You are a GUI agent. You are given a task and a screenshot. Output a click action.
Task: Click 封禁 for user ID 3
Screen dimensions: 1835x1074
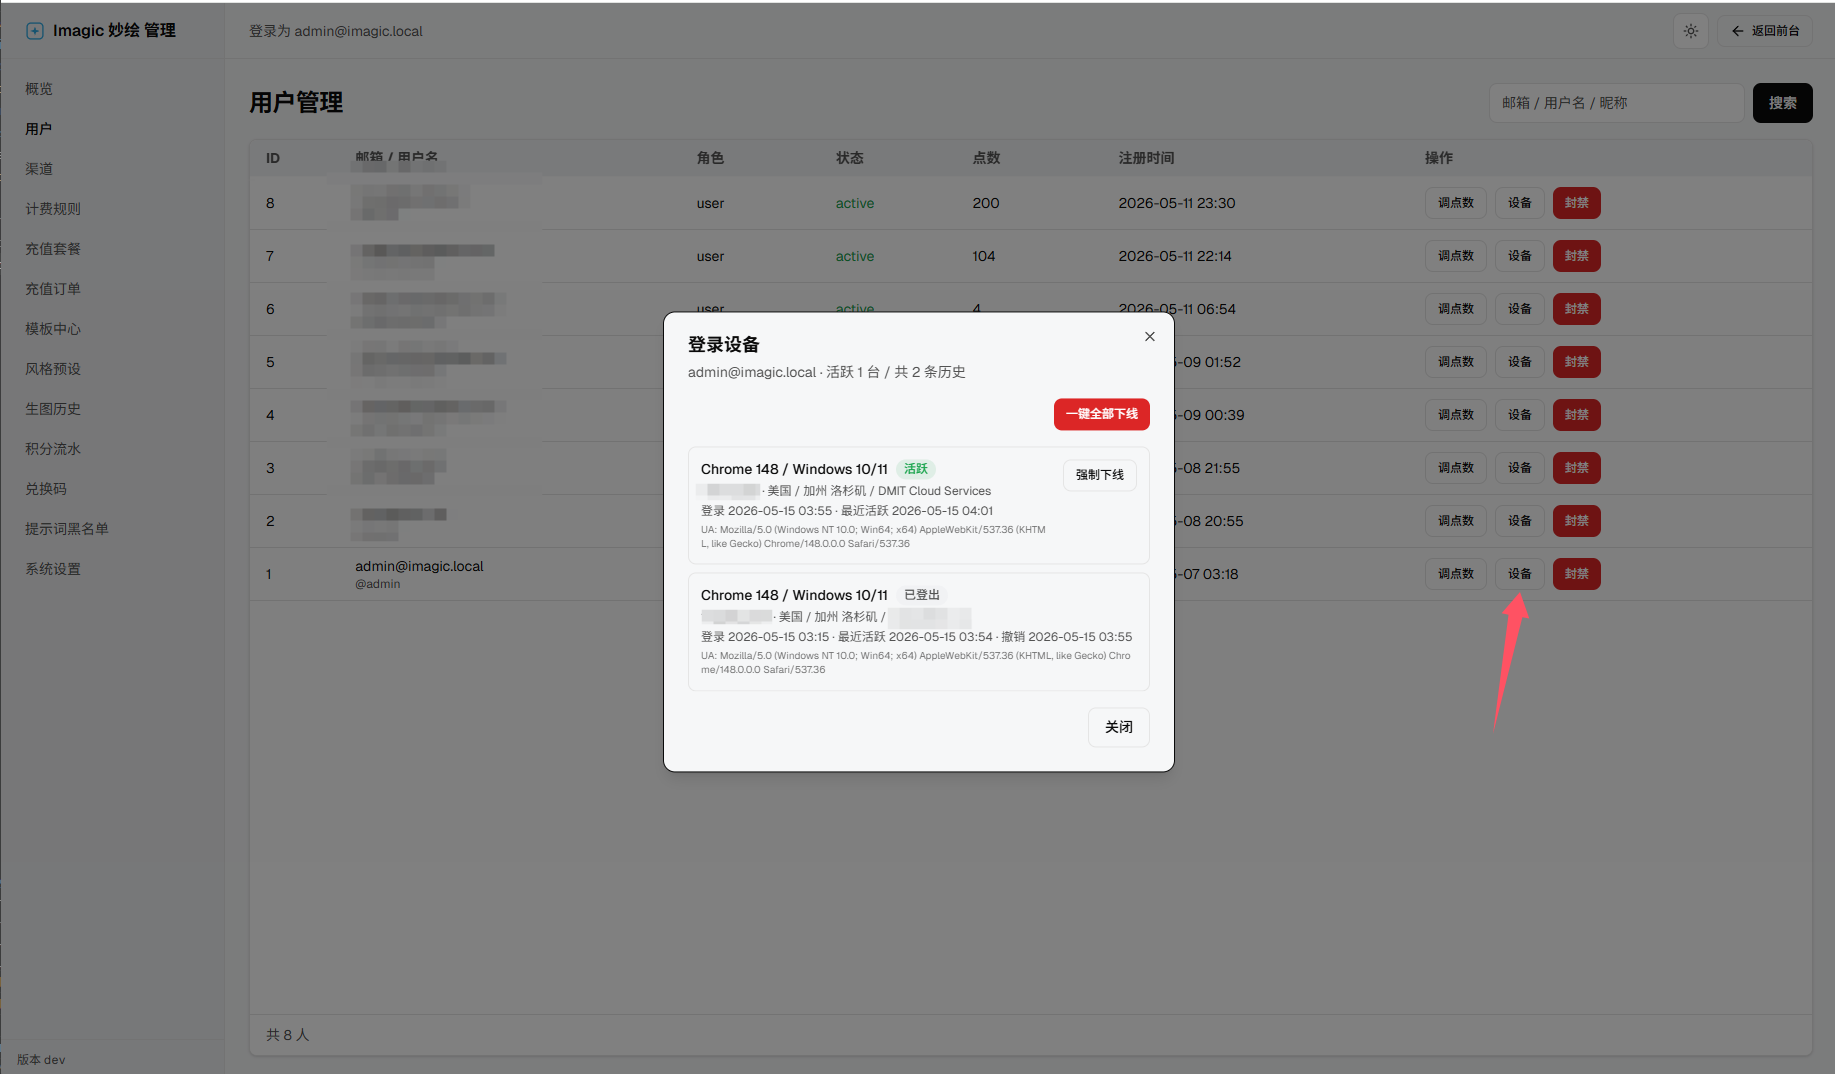(x=1577, y=468)
